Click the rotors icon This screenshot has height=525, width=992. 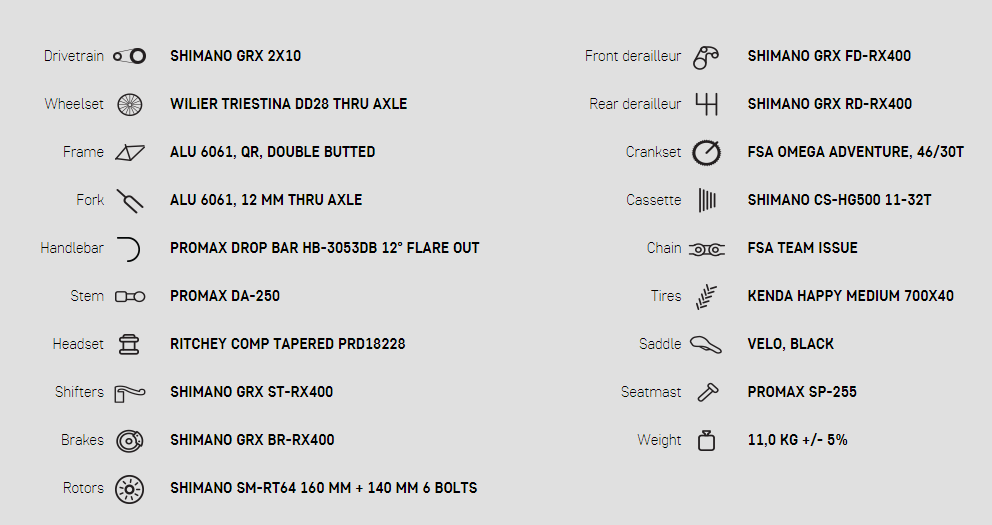tap(130, 488)
